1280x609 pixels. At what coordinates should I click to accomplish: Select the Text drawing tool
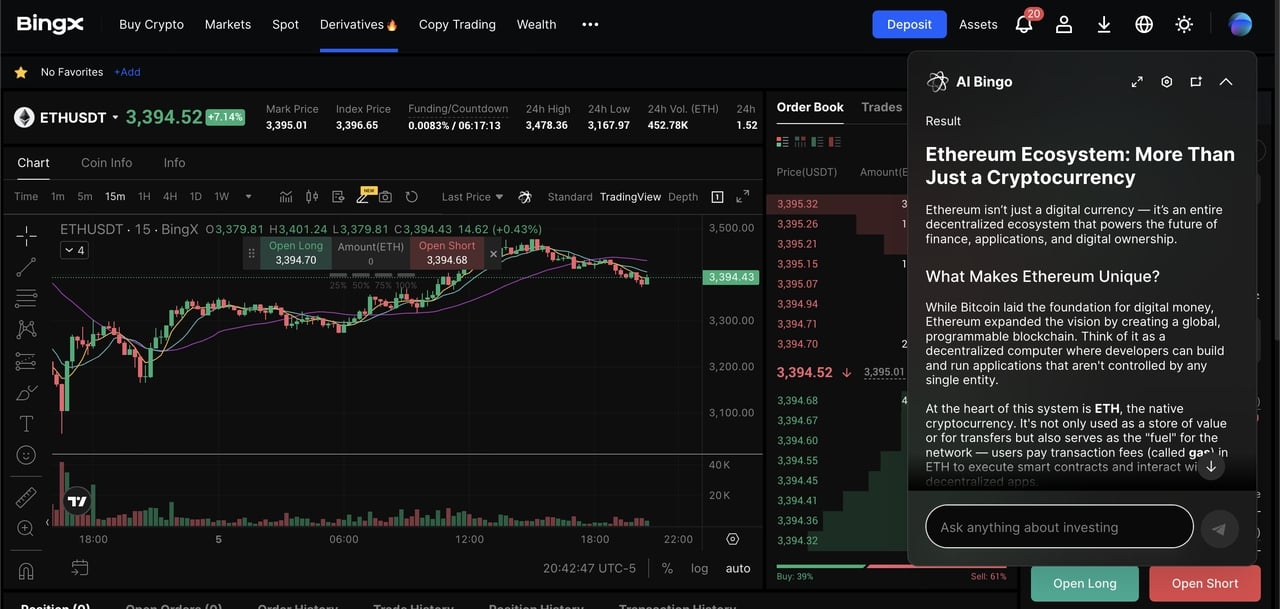[26, 424]
